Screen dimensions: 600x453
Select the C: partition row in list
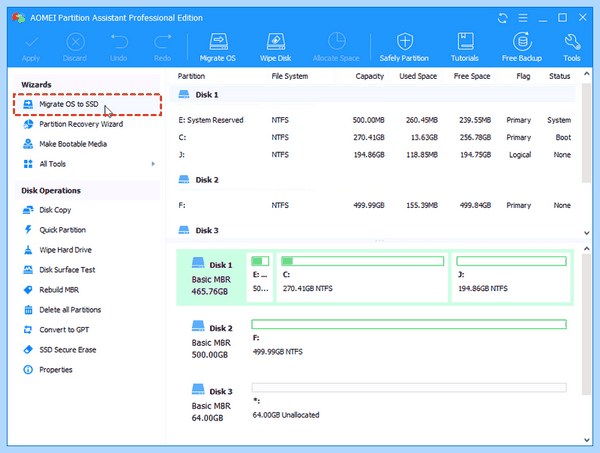point(375,137)
